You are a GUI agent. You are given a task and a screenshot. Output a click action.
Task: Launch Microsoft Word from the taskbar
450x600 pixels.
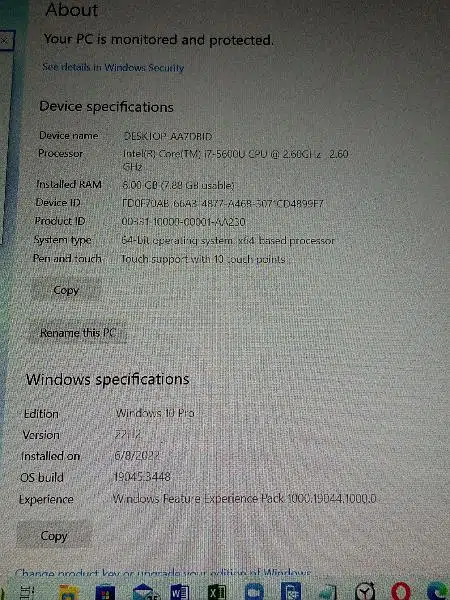pyautogui.click(x=179, y=592)
